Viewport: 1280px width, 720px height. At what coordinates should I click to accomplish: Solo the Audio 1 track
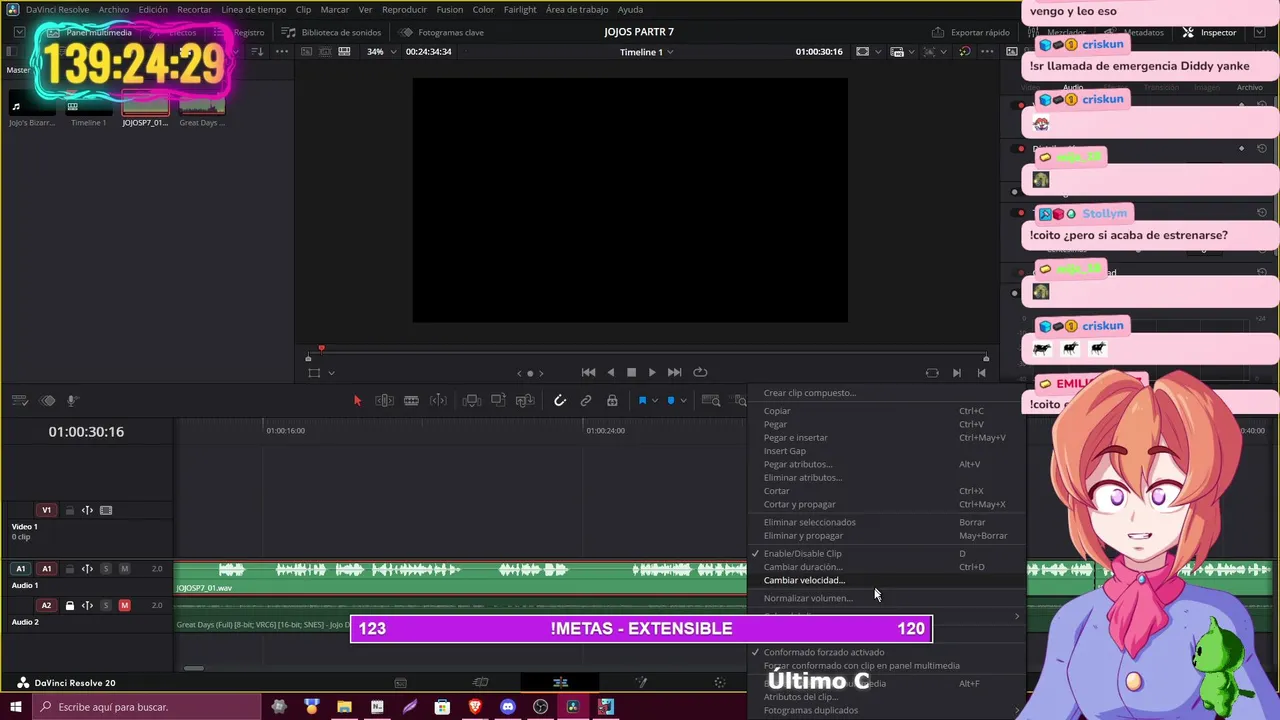(106, 569)
